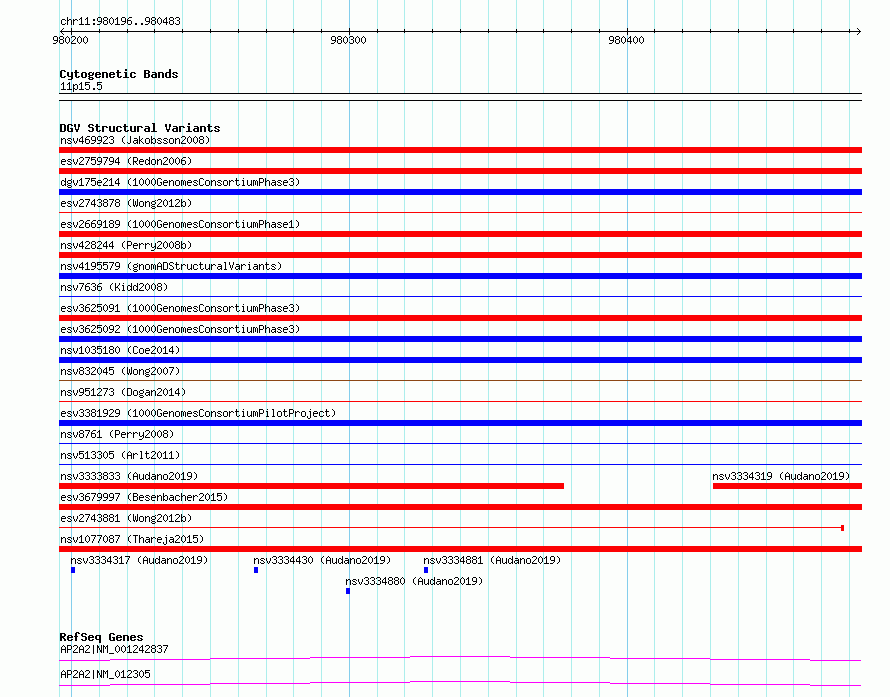This screenshot has height=697, width=890.
Task: Click the right arrow end of the ruler
Action: [x=858, y=31]
